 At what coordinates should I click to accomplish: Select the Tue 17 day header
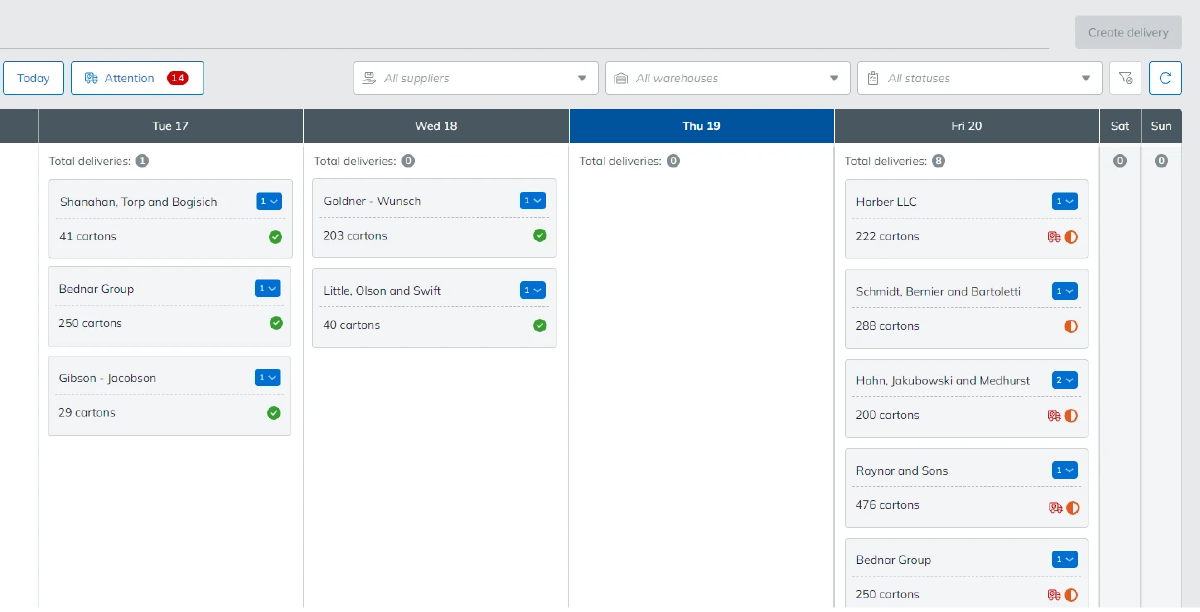coord(170,126)
